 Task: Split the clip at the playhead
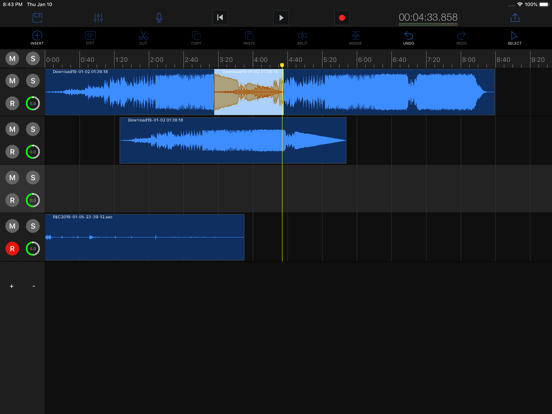click(x=302, y=38)
